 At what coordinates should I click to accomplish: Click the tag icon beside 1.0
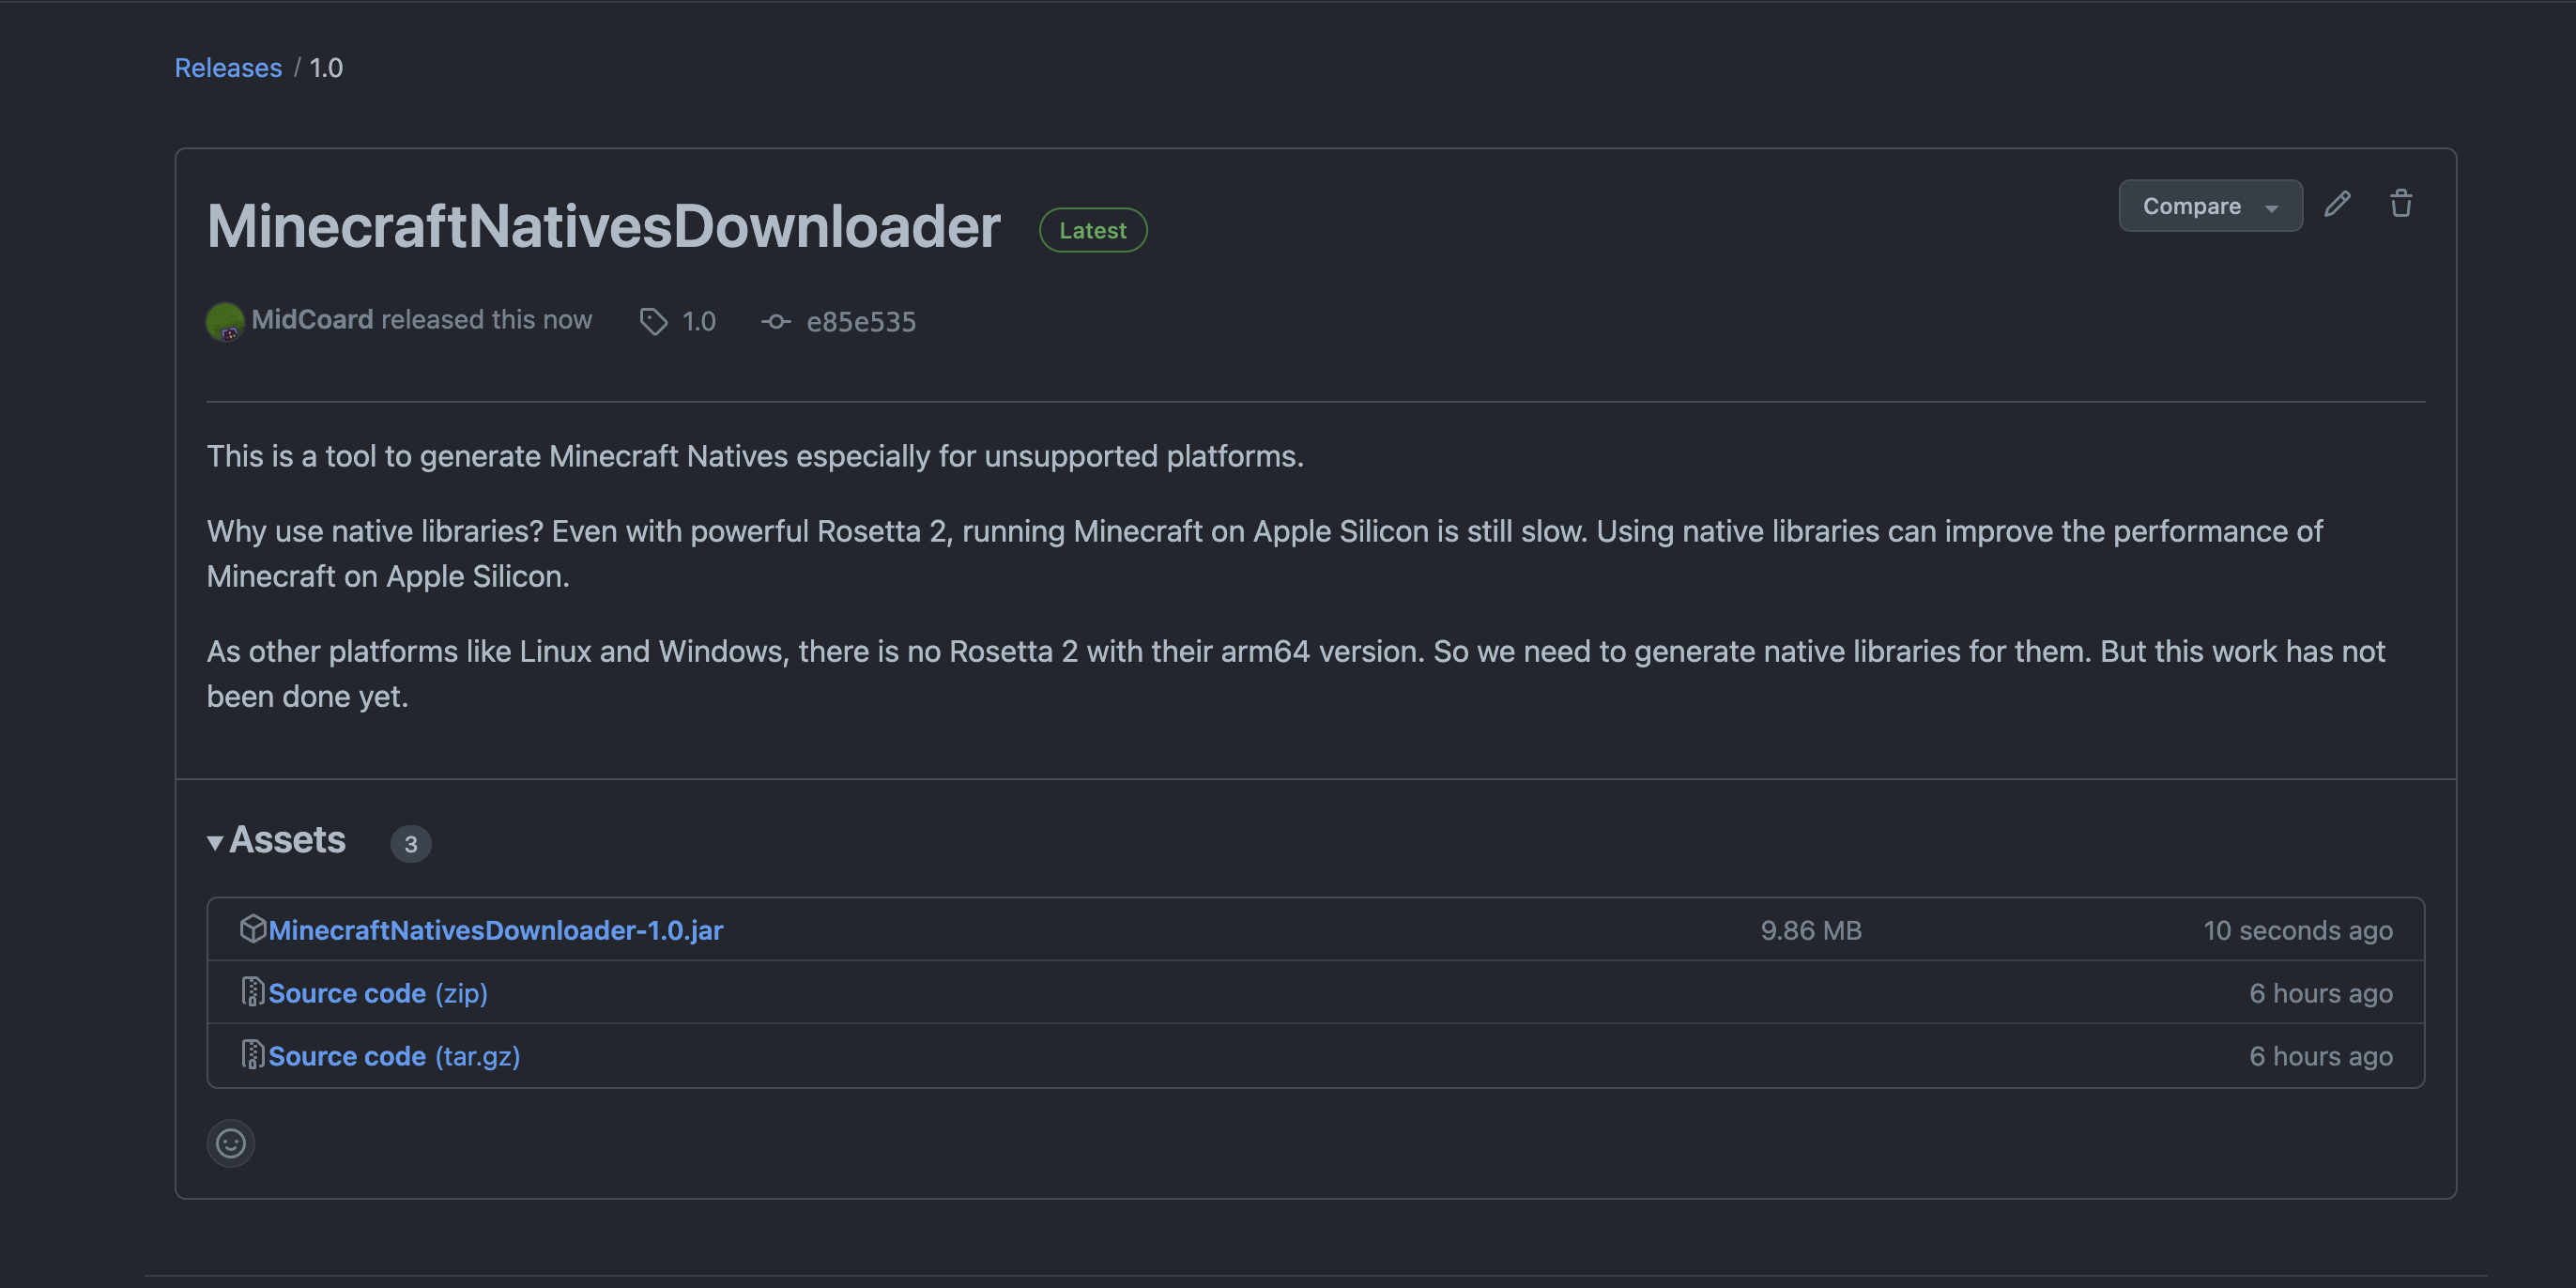pyautogui.click(x=653, y=321)
